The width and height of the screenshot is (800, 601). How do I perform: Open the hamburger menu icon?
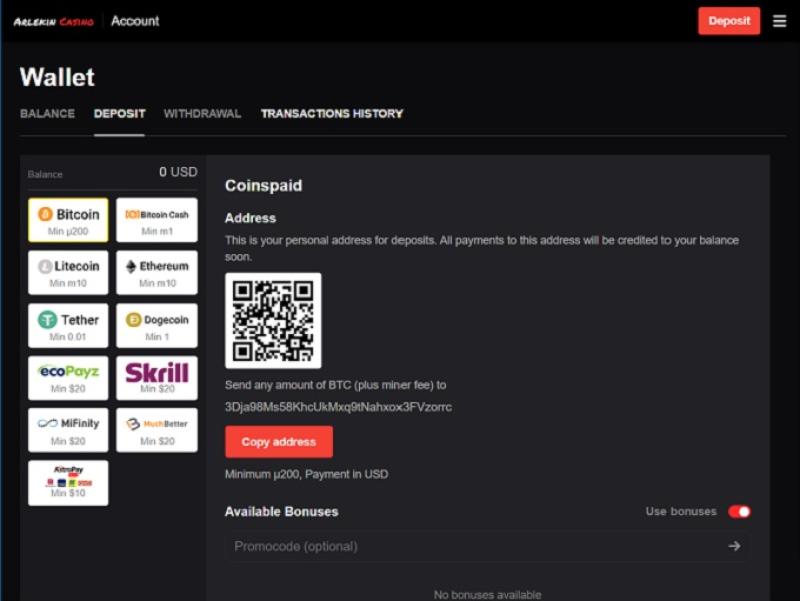point(779,21)
